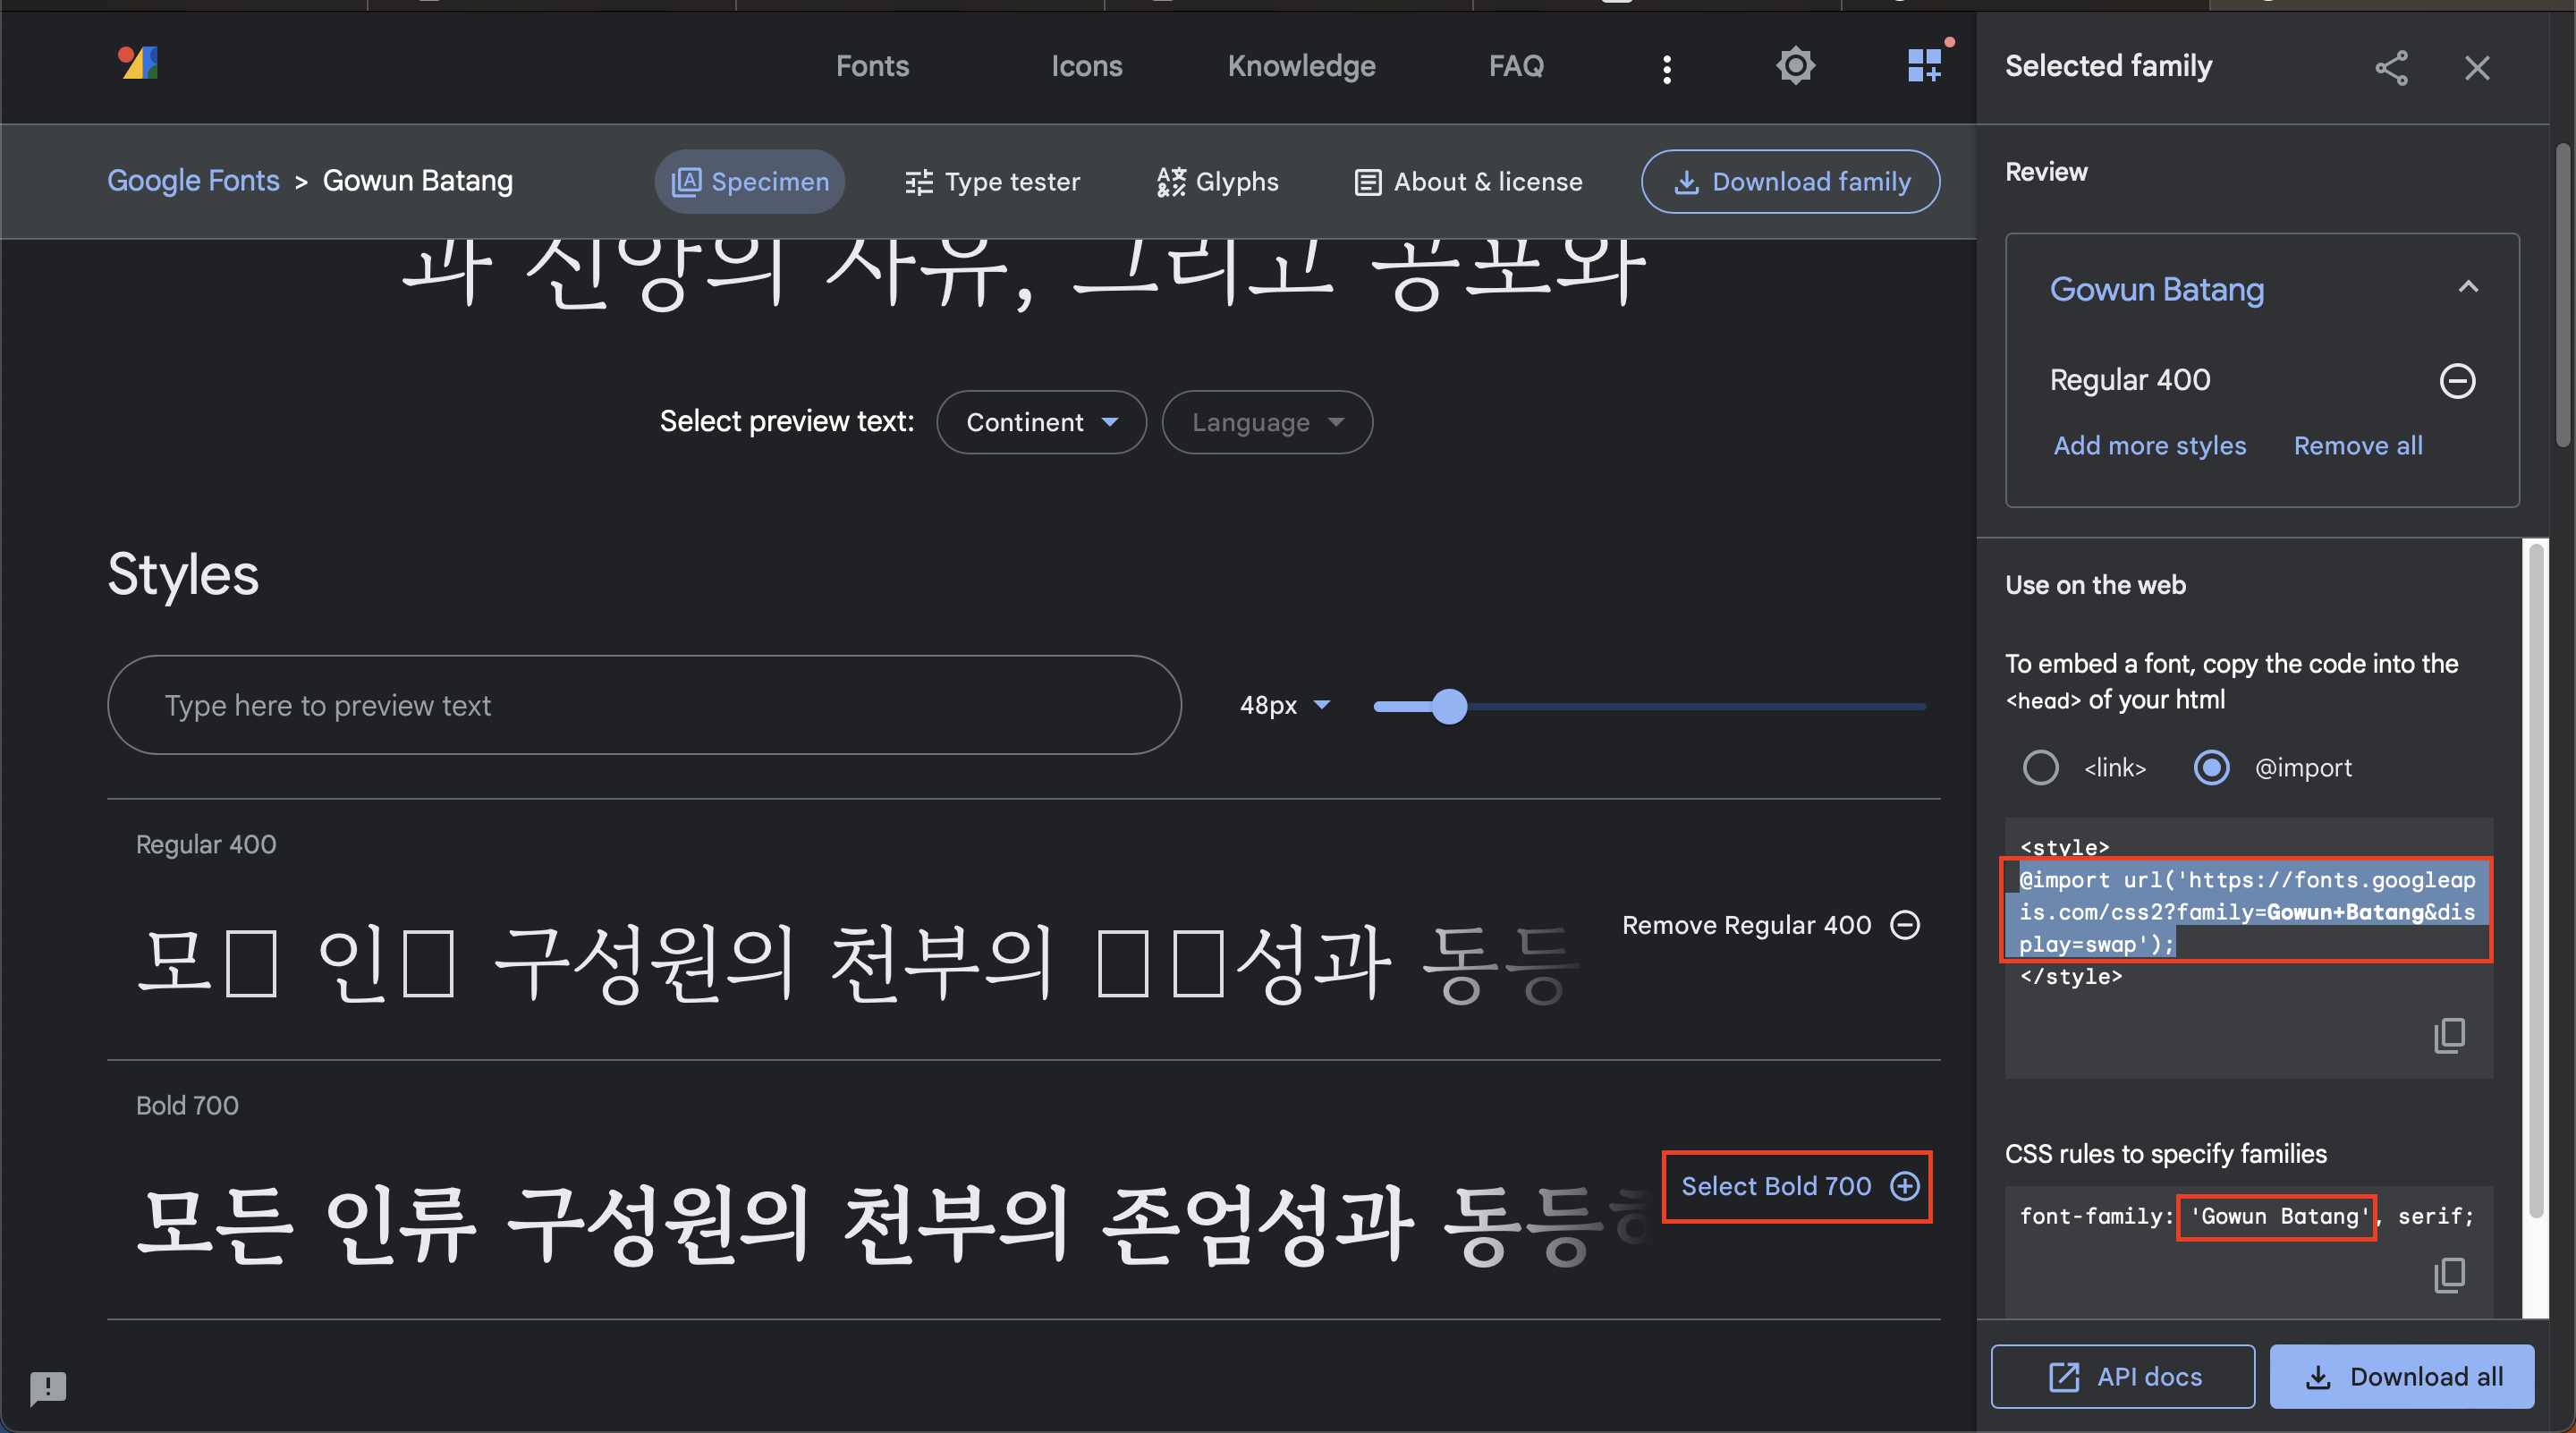Toggle the theme brightness icon

(x=1795, y=66)
